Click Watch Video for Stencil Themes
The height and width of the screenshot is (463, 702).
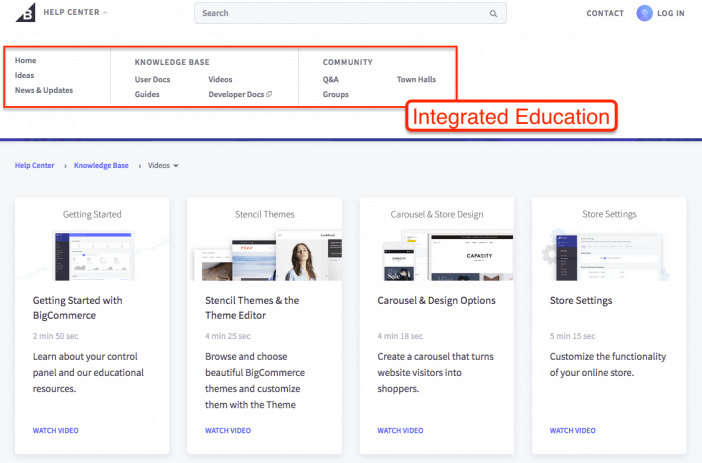pyautogui.click(x=228, y=430)
